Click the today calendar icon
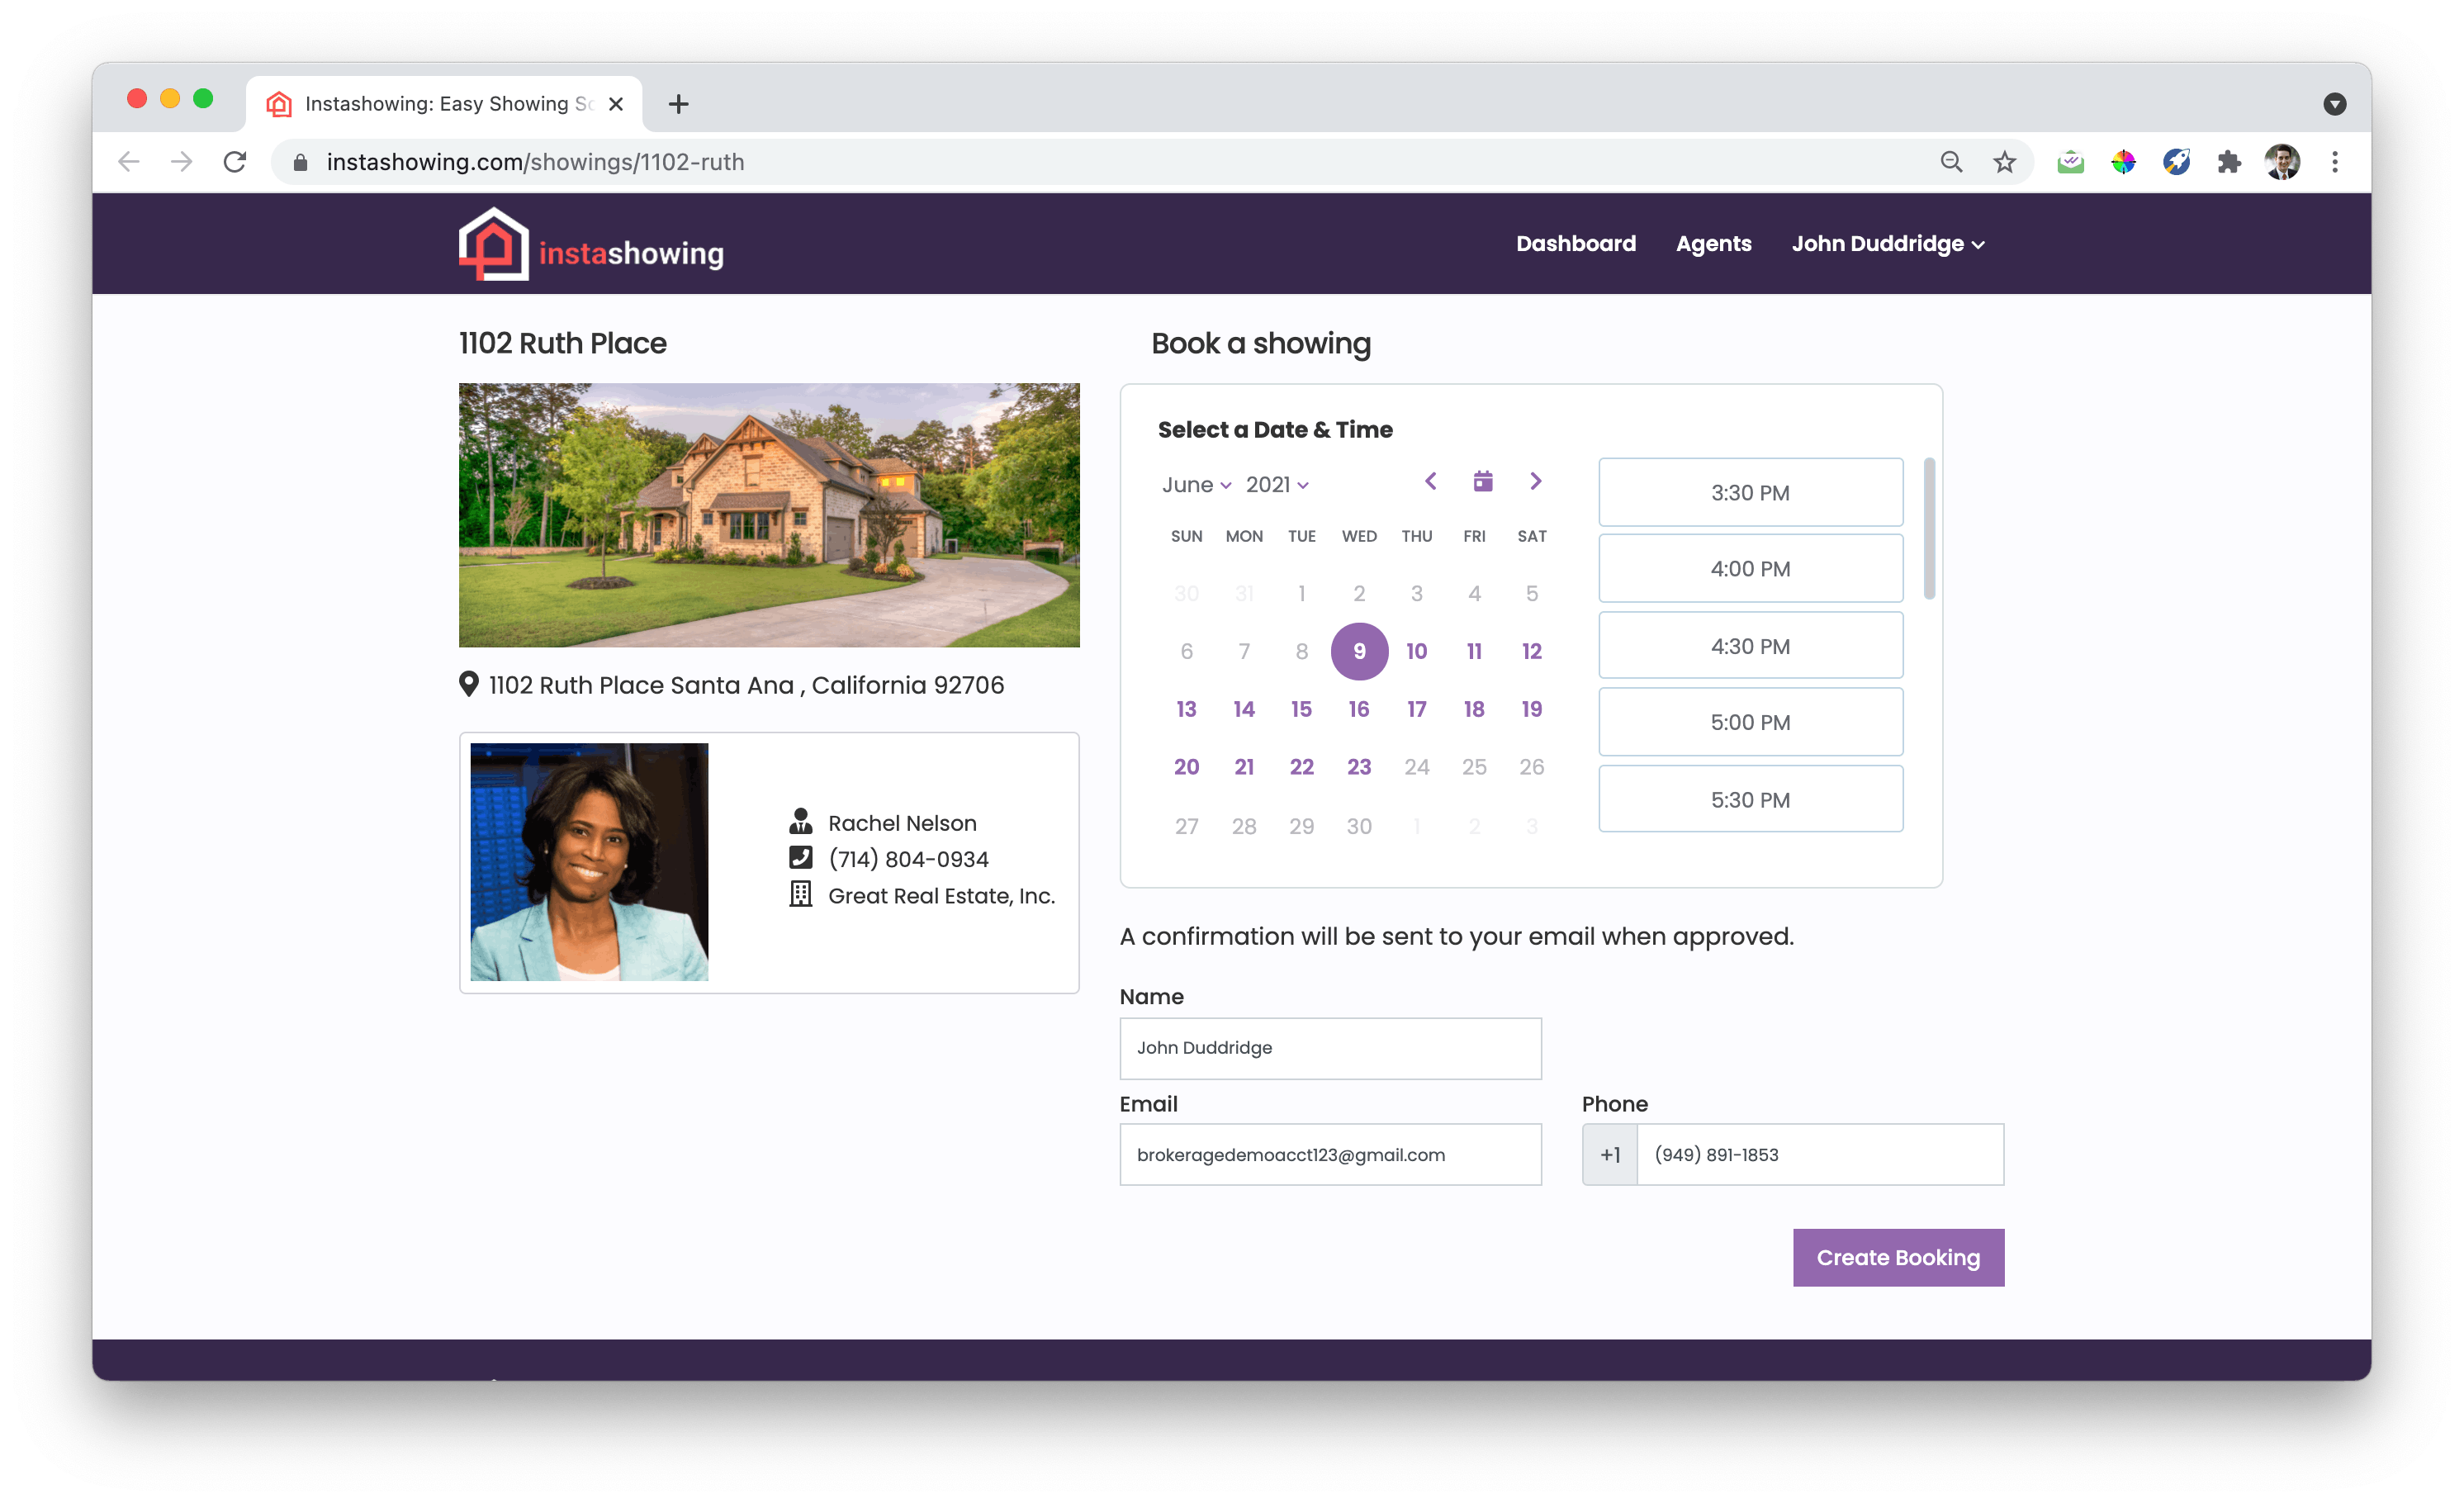The height and width of the screenshot is (1503, 2464). tap(1483, 482)
